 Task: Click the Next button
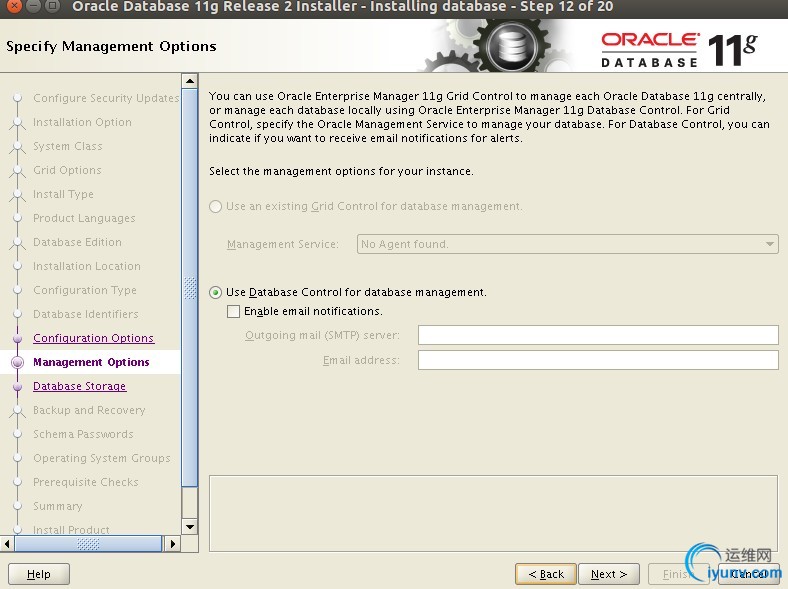coord(609,574)
